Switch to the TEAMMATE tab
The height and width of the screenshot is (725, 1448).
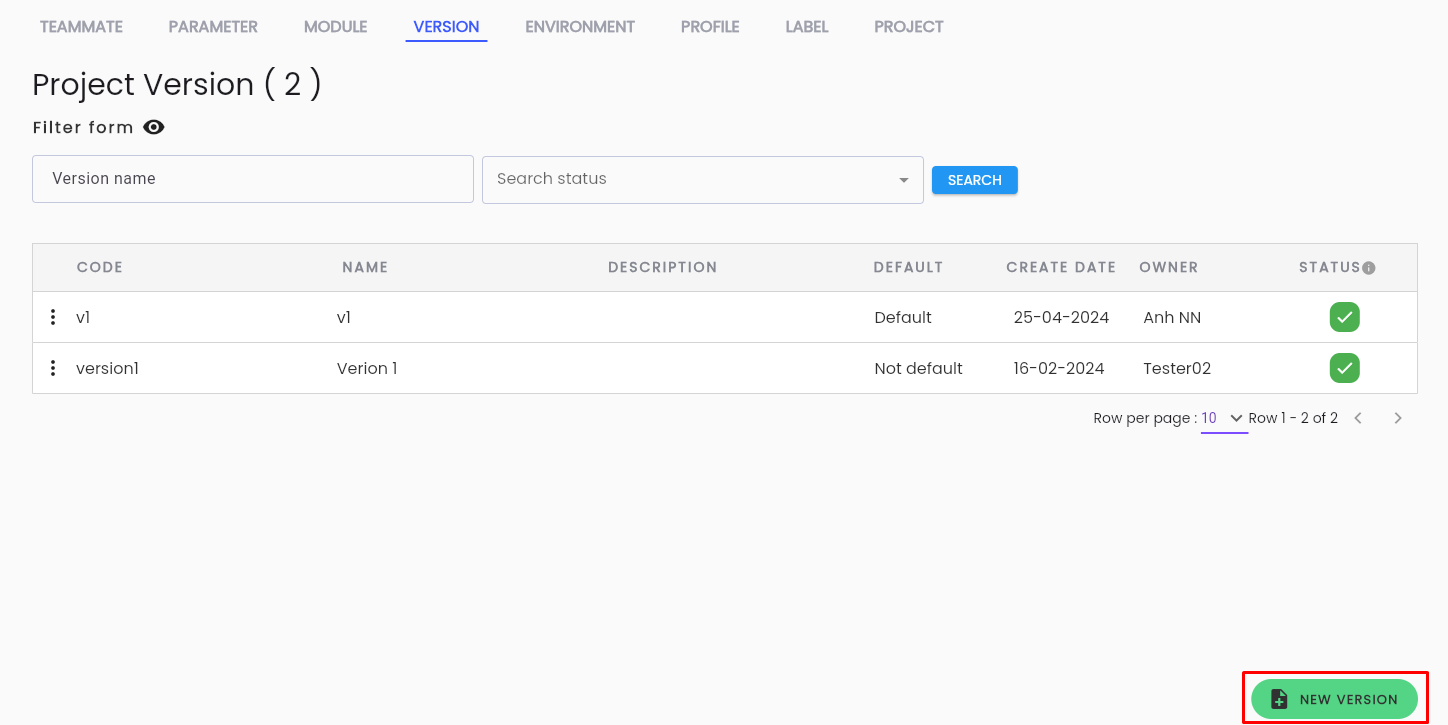pyautogui.click(x=81, y=27)
